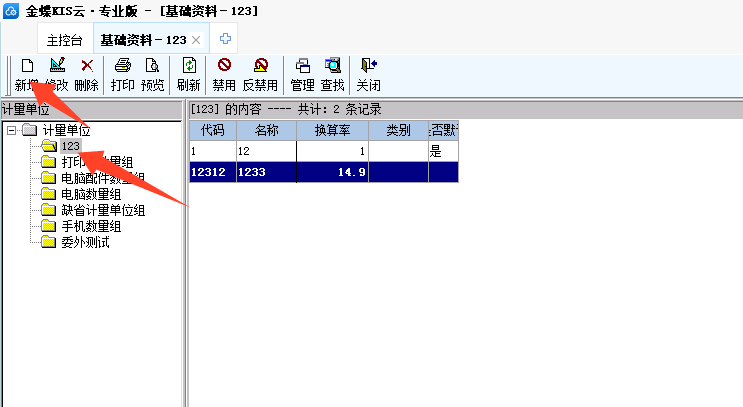Select the 电脑数量组 folder in the tree
This screenshot has height=407, width=743.
(91, 194)
